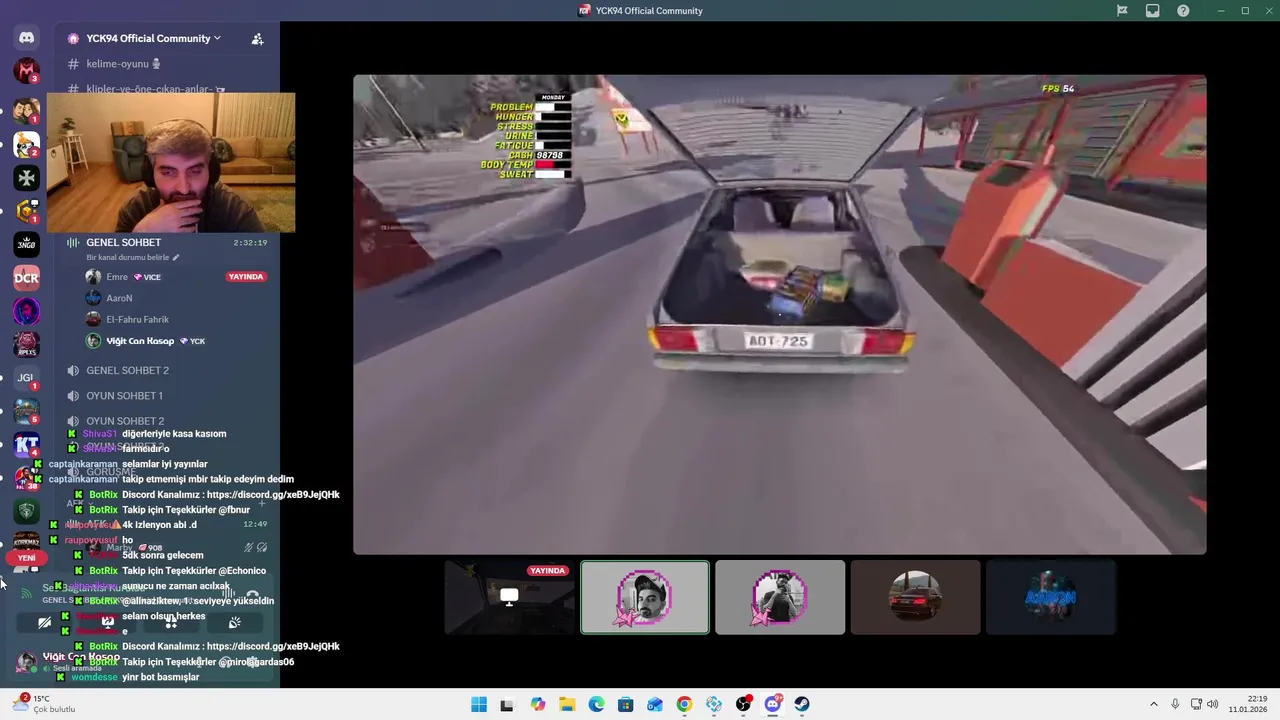Open Windows Start menu
Screen dimensions: 1280x720
479,704
